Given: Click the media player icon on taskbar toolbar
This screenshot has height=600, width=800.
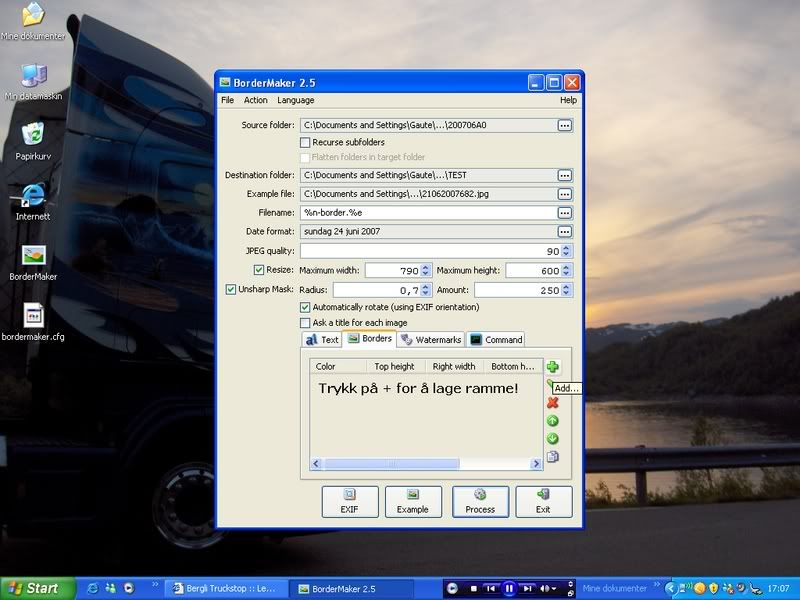Looking at the screenshot, I should (452, 589).
